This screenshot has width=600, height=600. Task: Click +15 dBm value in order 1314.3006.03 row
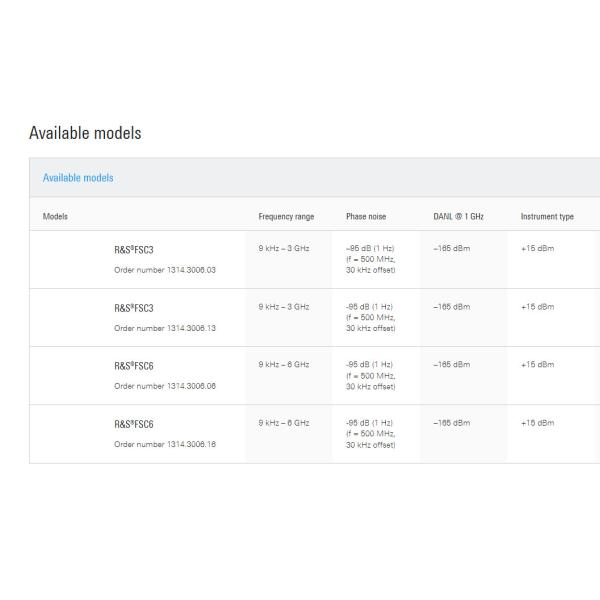(537, 248)
